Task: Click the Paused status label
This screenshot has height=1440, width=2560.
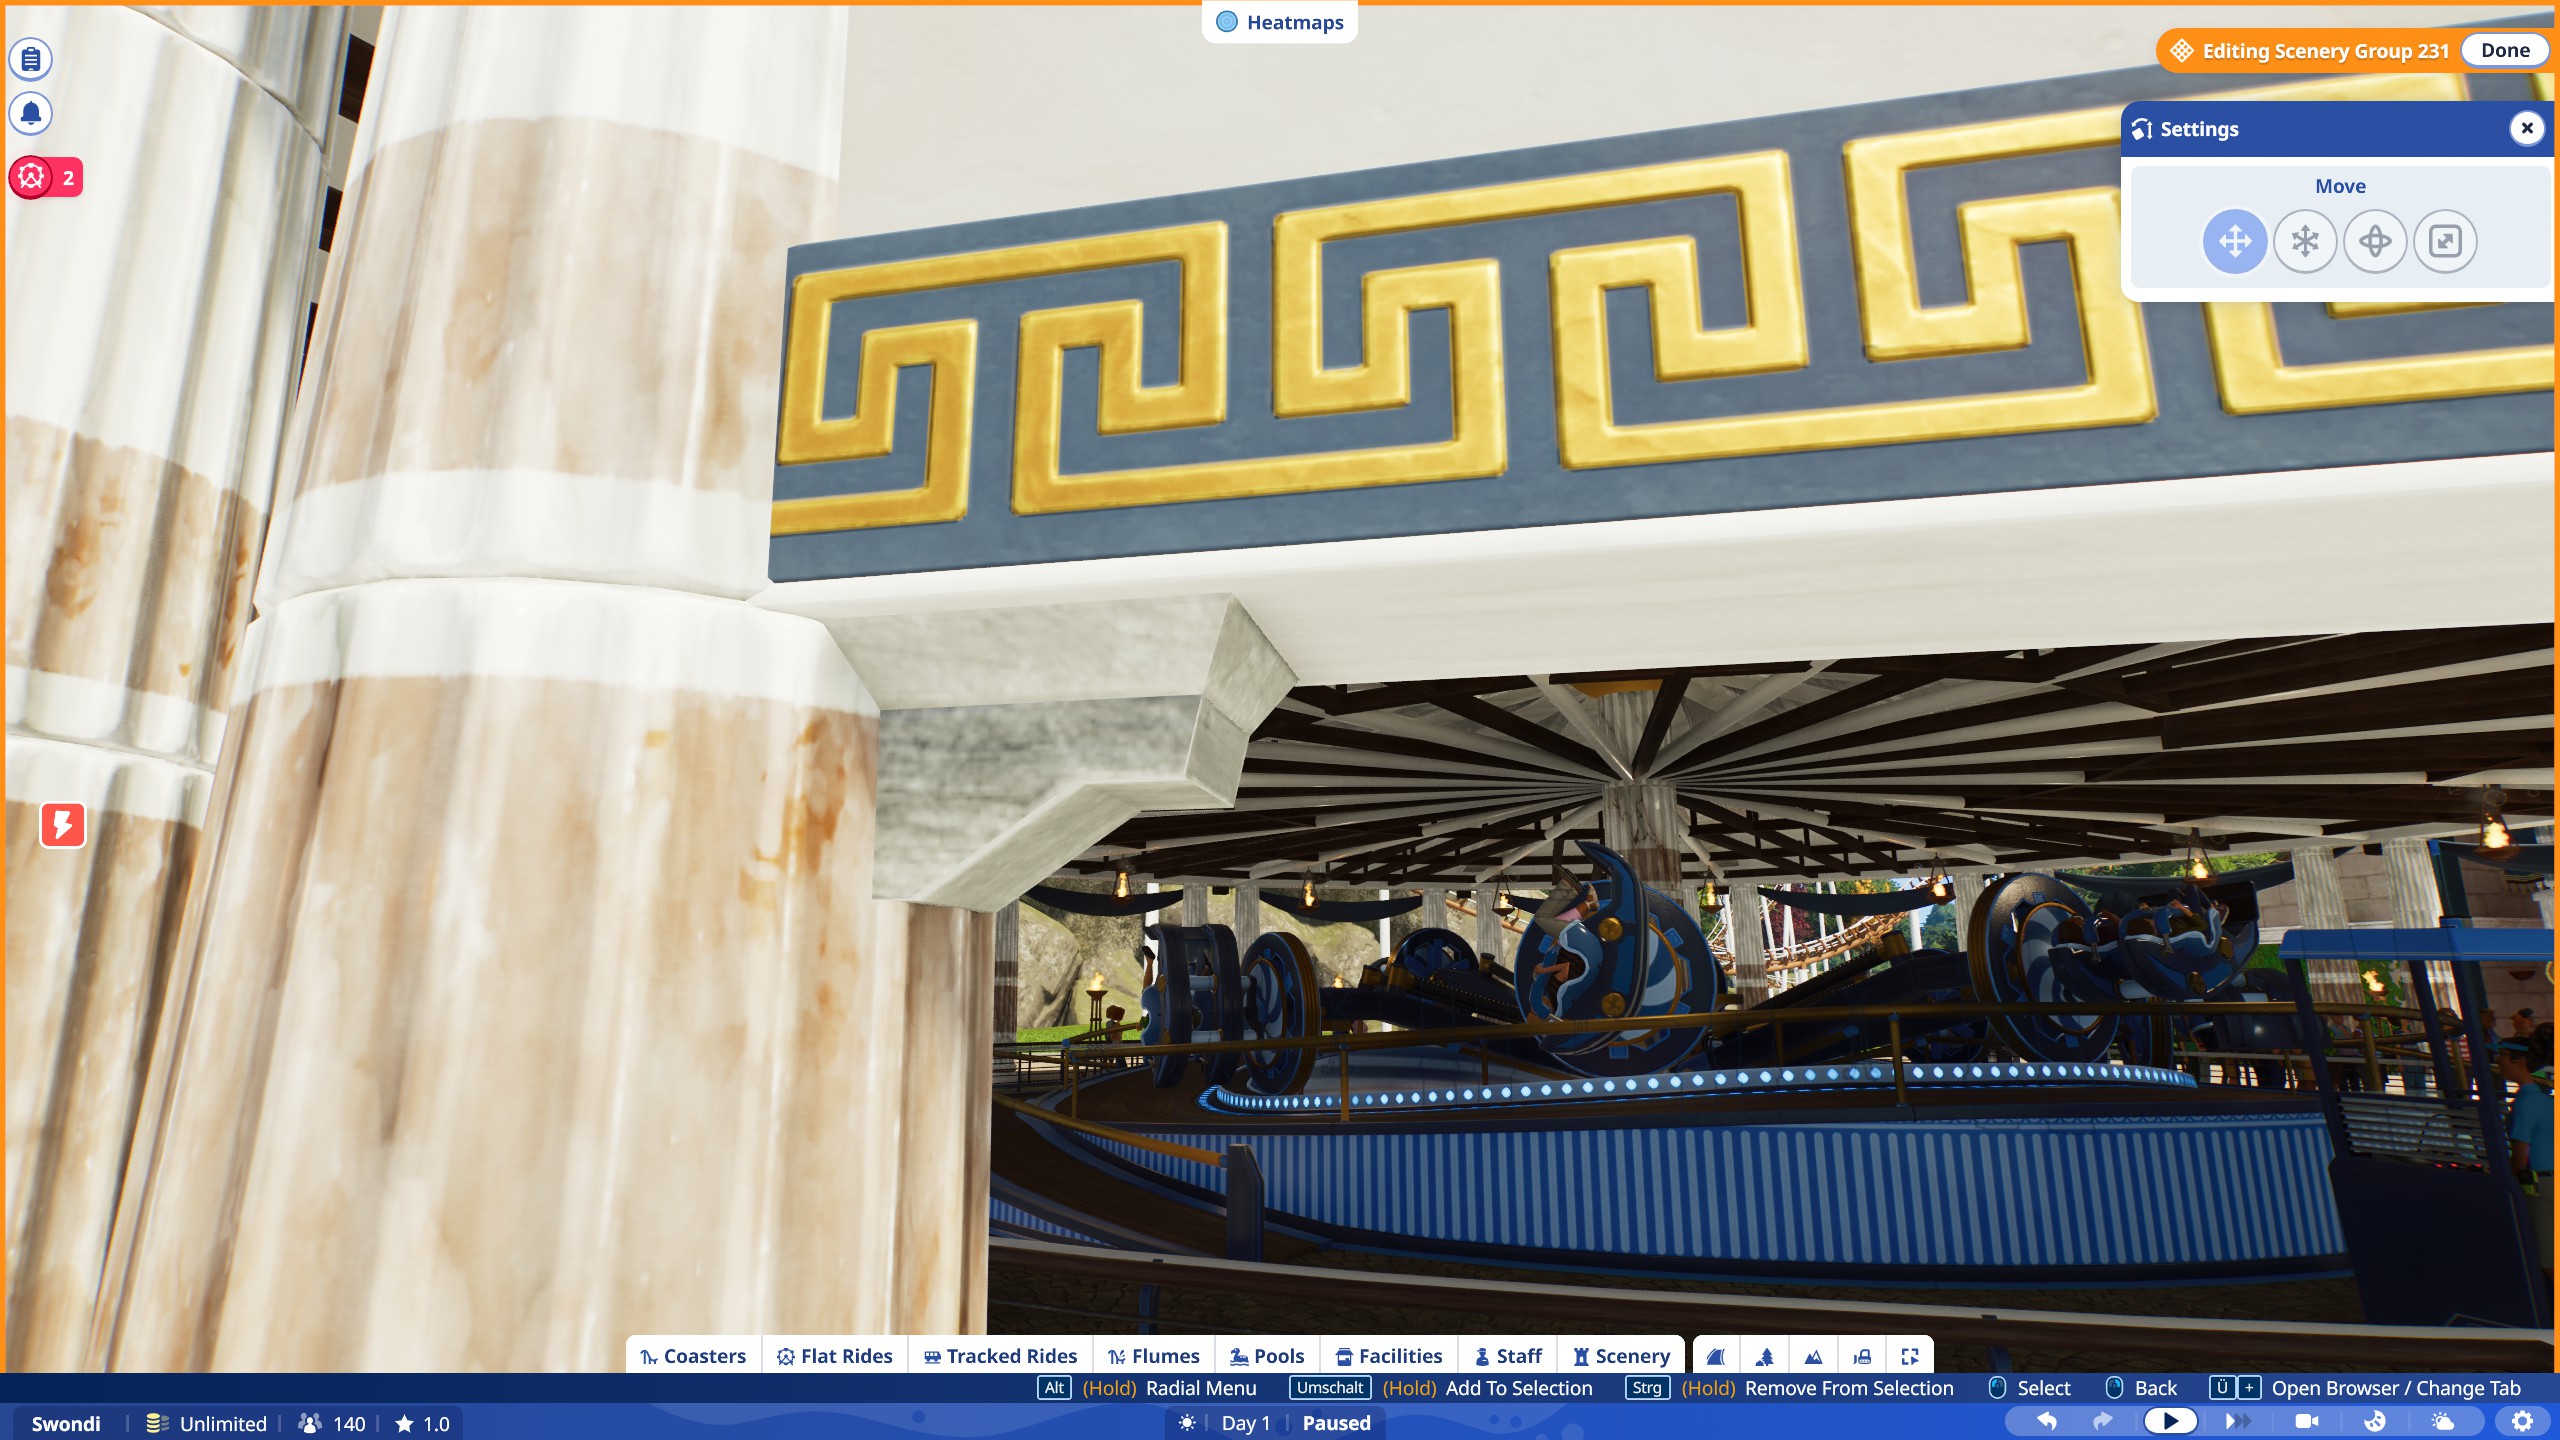Action: click(x=1336, y=1423)
